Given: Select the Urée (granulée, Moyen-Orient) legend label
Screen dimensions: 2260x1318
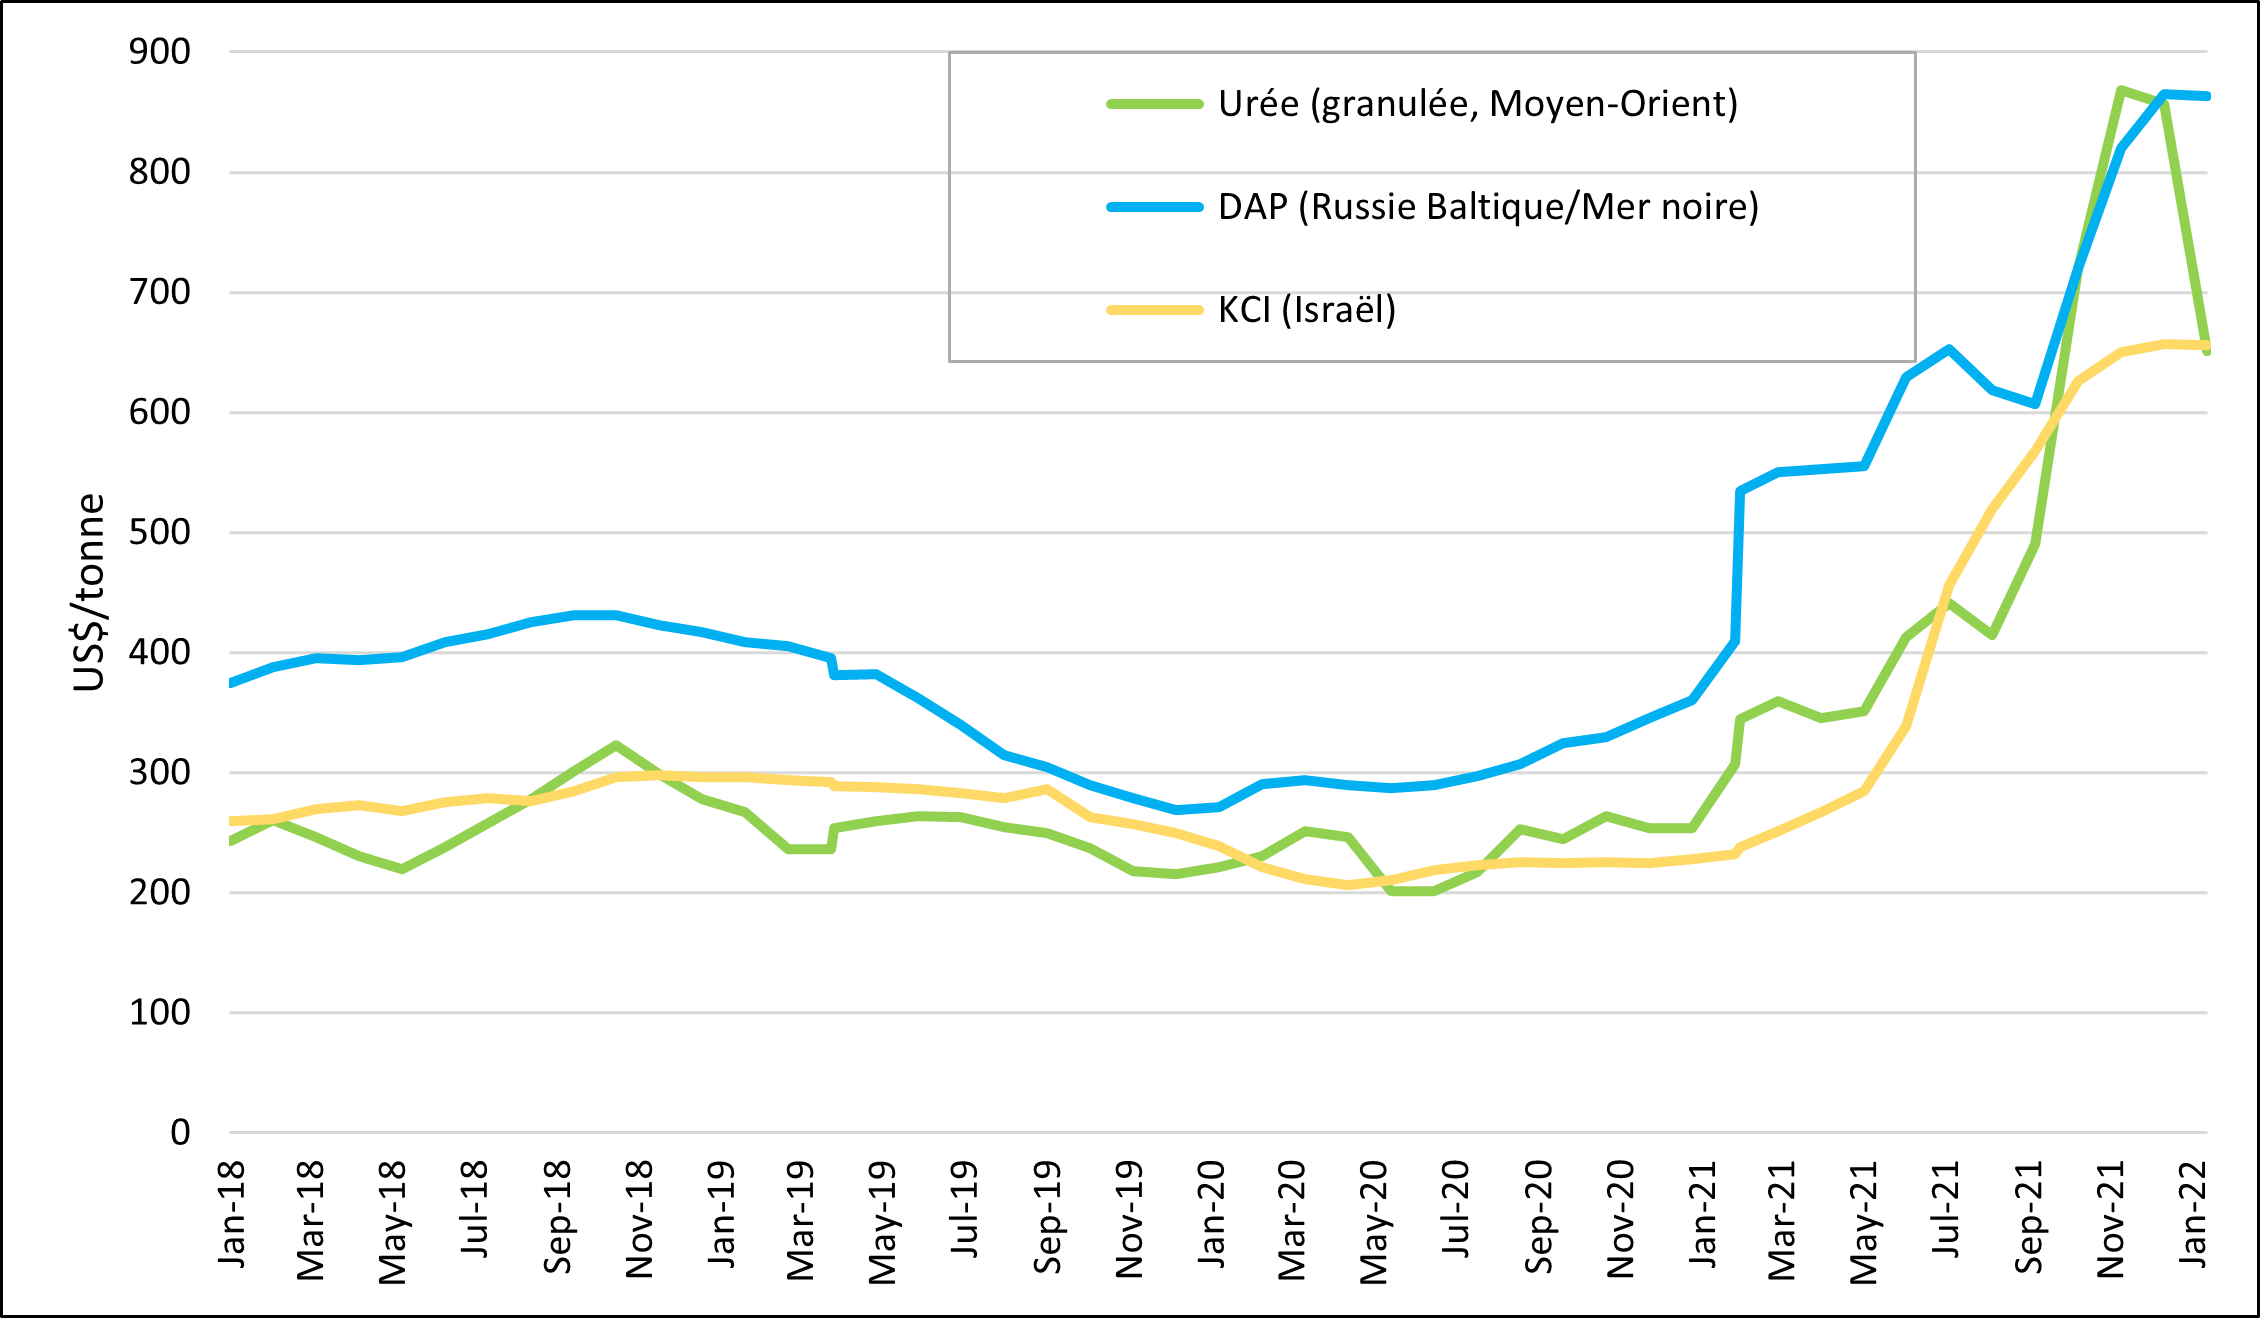Looking at the screenshot, I should [1477, 104].
